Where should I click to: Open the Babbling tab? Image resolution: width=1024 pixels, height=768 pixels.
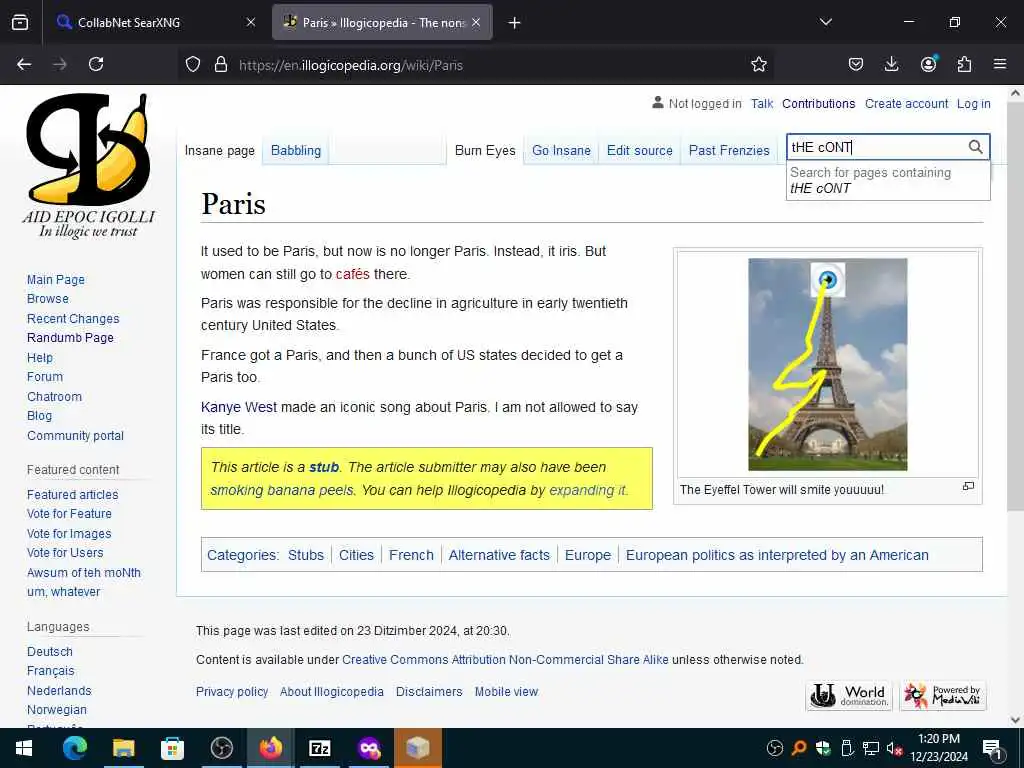(296, 150)
